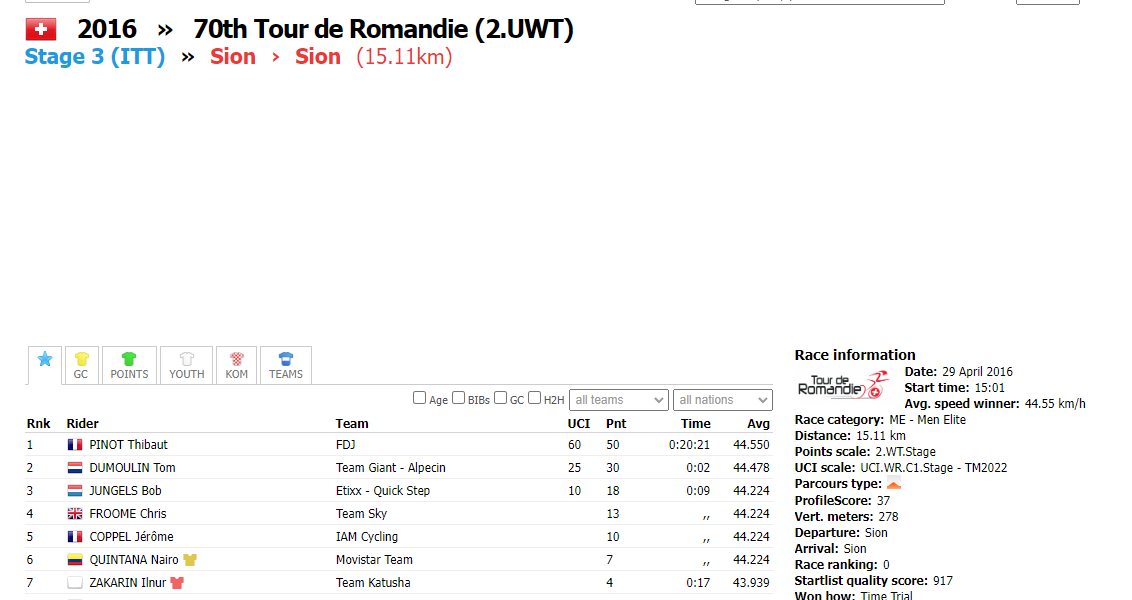Click the yellow leader jersey next to QUINTANA
The height and width of the screenshot is (600, 1132).
190,560
